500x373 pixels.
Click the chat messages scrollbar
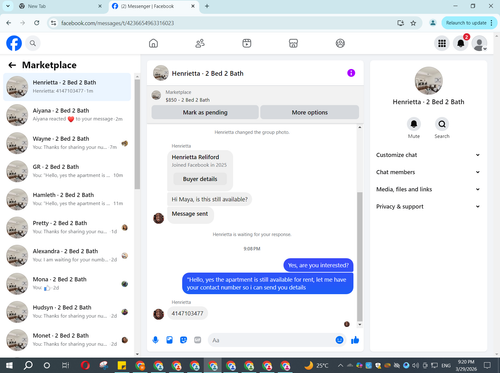pyautogui.click(x=360, y=257)
